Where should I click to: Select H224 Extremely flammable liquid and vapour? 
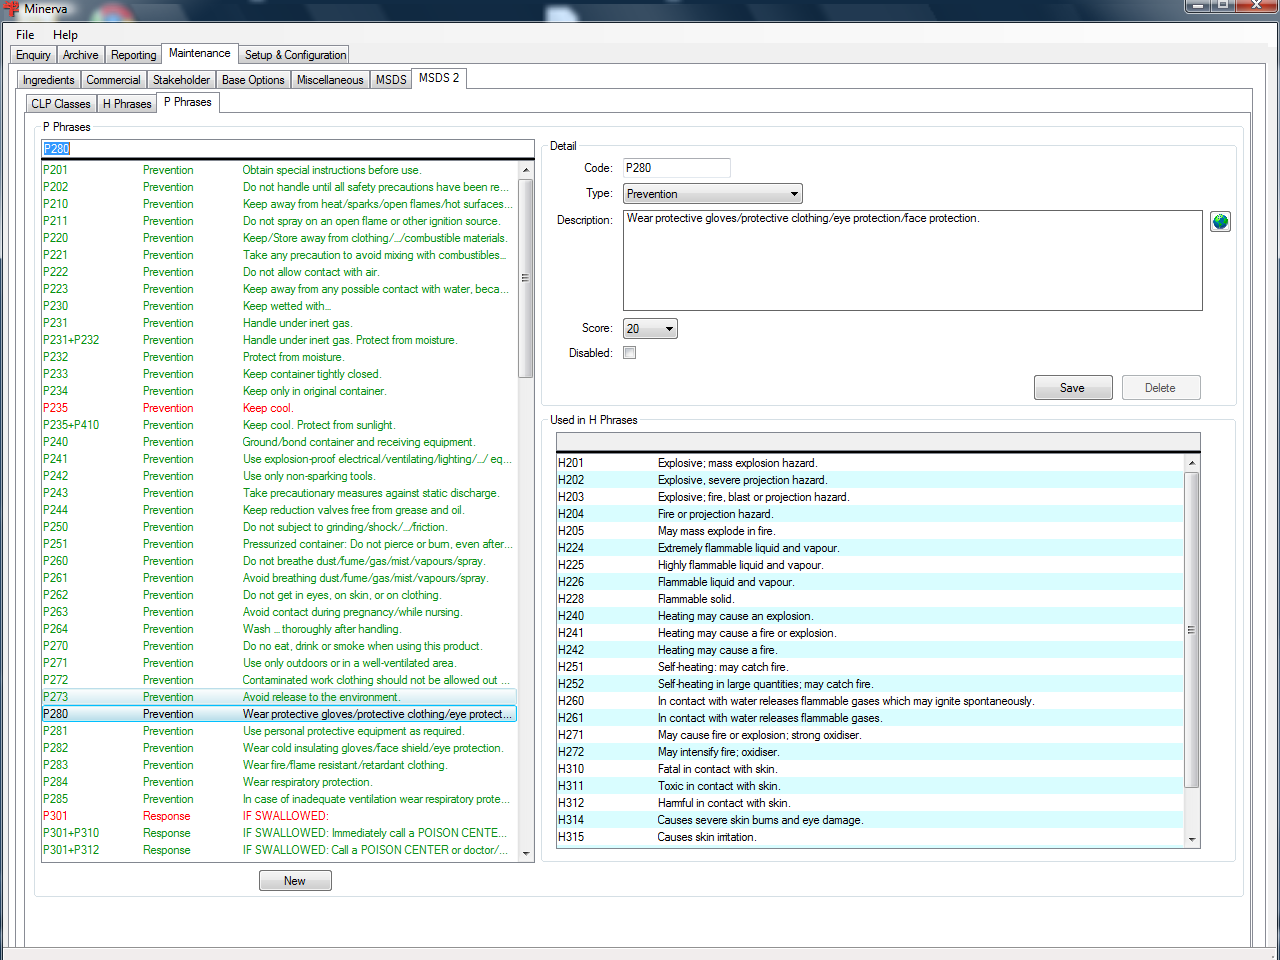click(870, 548)
